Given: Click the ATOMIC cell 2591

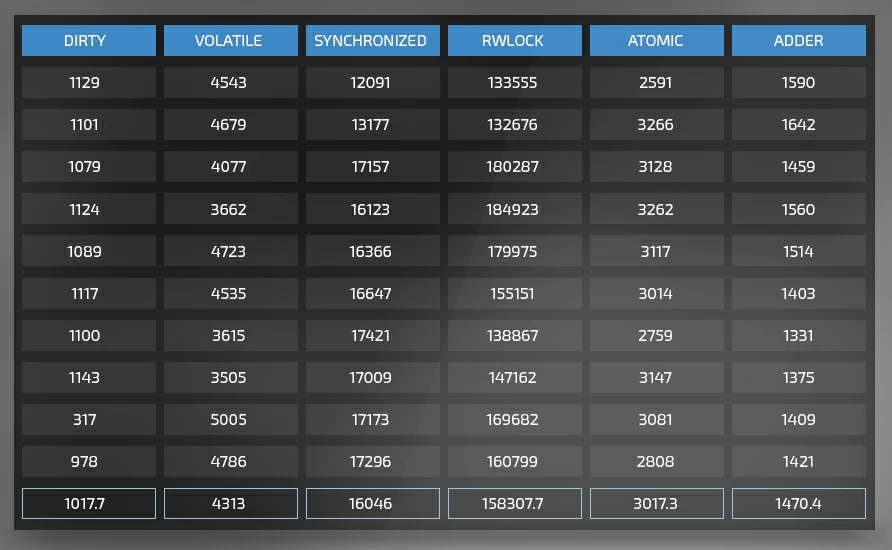Looking at the screenshot, I should pyautogui.click(x=657, y=82).
